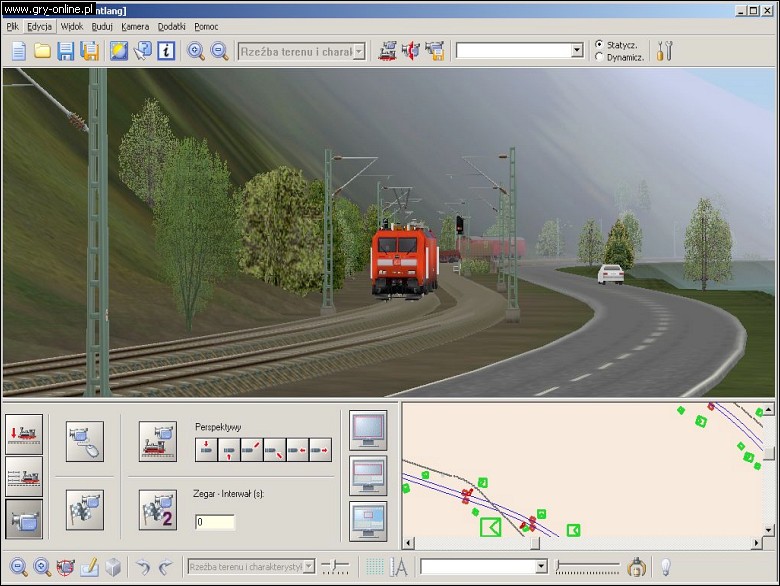The height and width of the screenshot is (586, 780).
Task: Click the text label A icon
Action: tap(399, 567)
